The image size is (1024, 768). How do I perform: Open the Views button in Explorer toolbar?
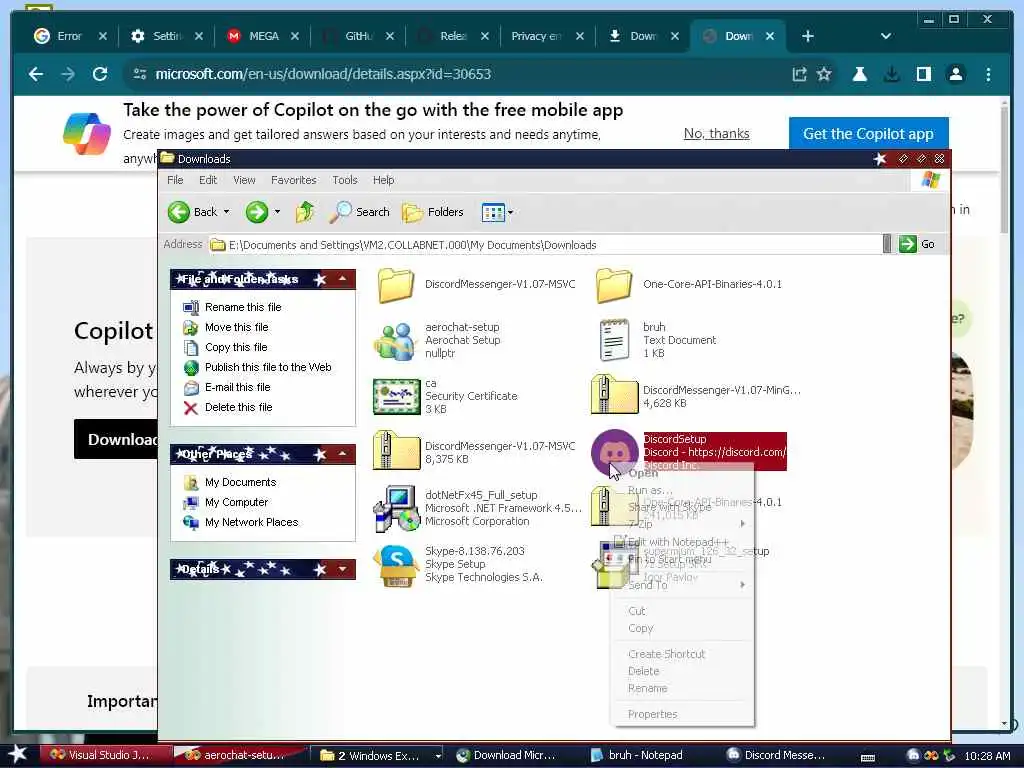coord(493,212)
